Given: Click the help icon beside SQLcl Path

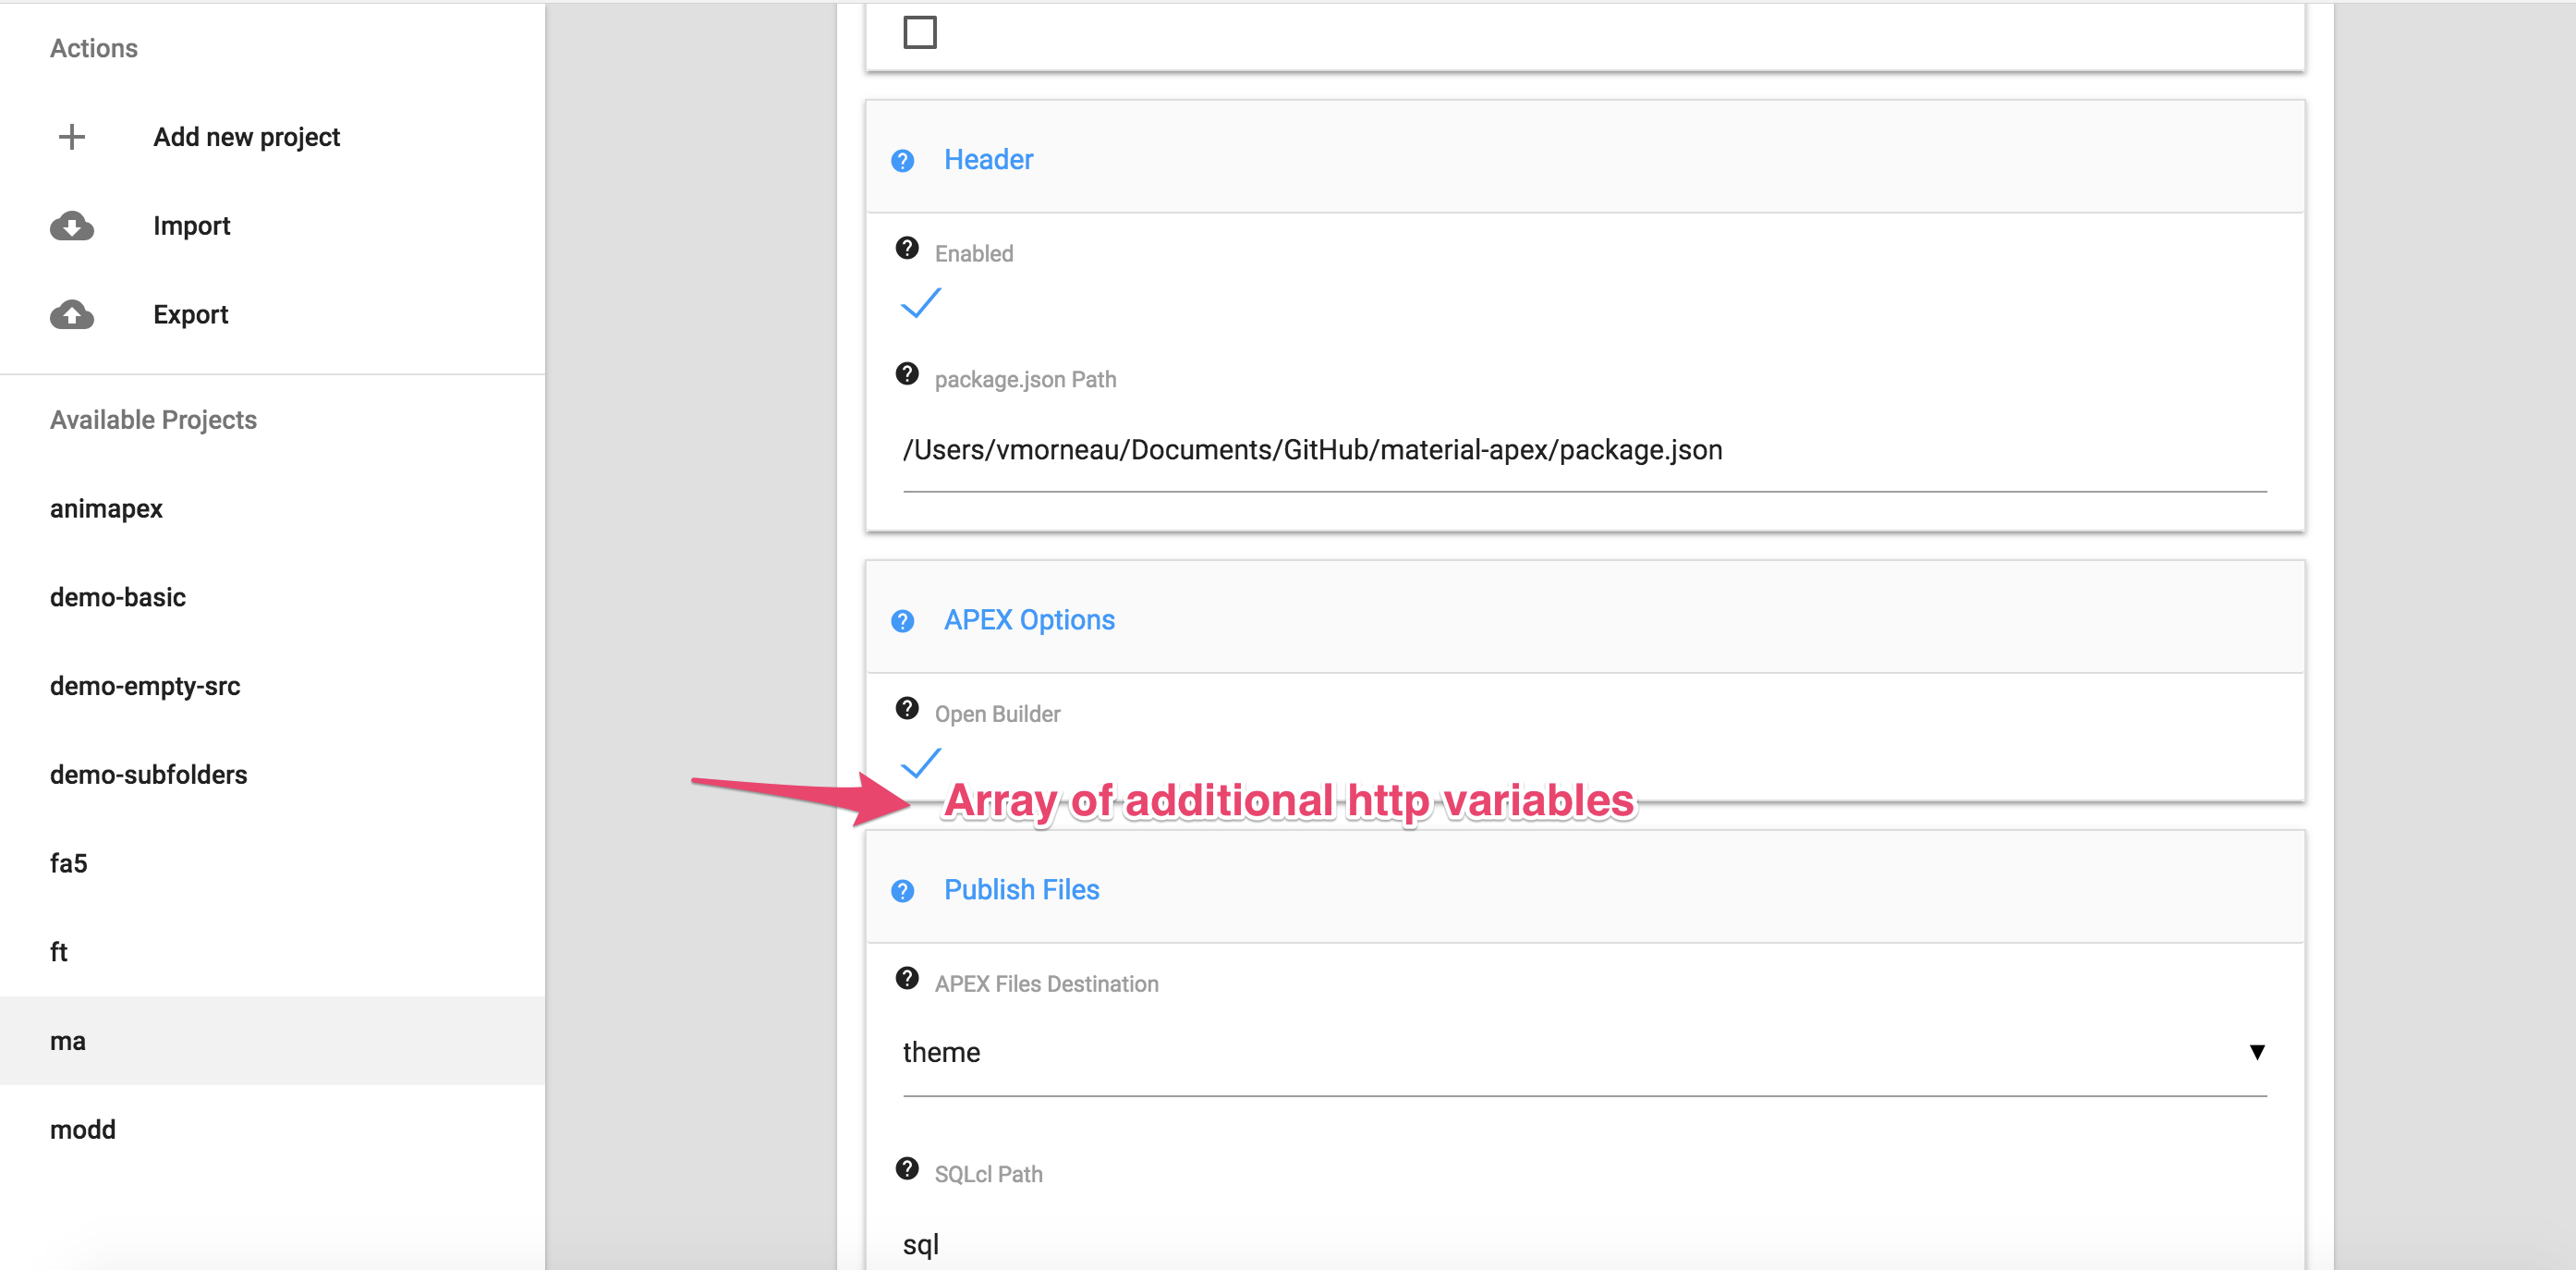Looking at the screenshot, I should [x=906, y=1168].
